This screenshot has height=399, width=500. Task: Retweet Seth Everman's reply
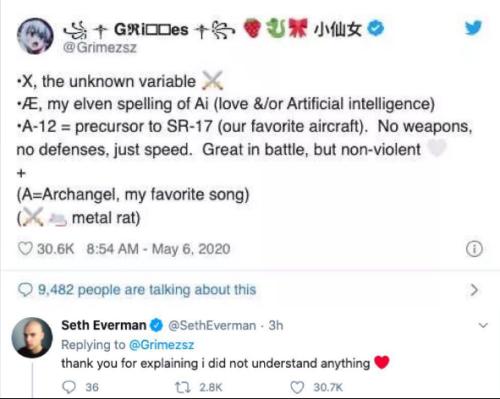click(x=183, y=387)
